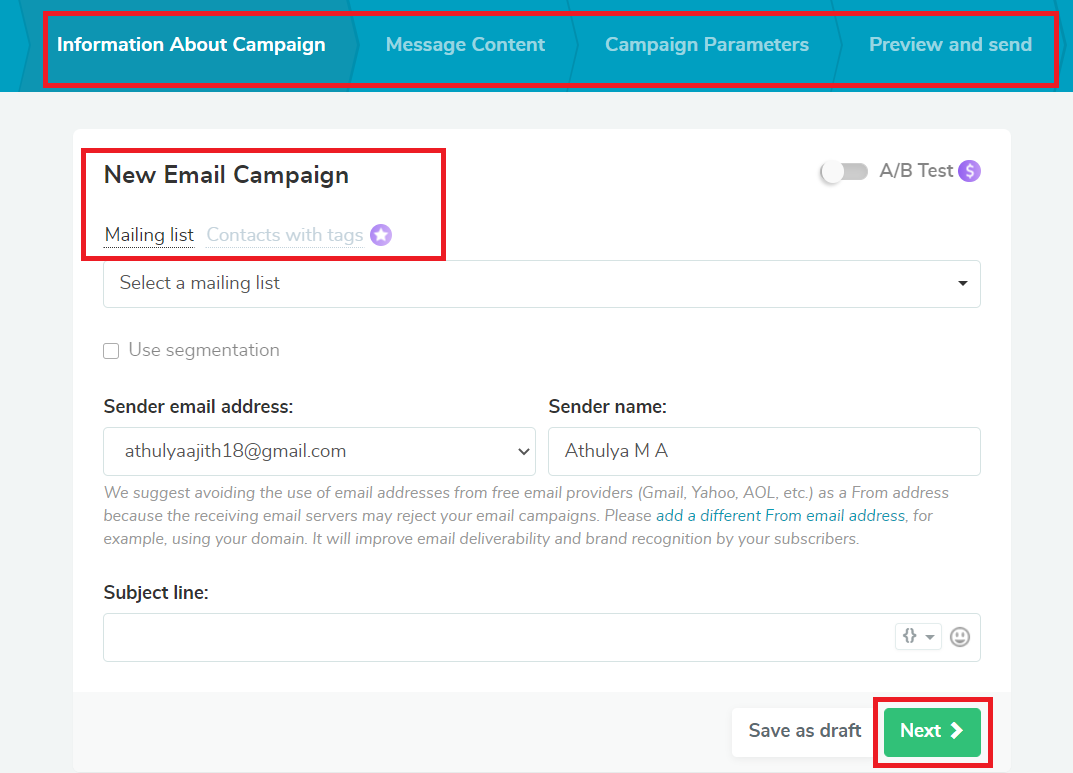Image resolution: width=1073 pixels, height=773 pixels.
Task: Switch to the Contacts with tags tab
Action: pos(285,235)
